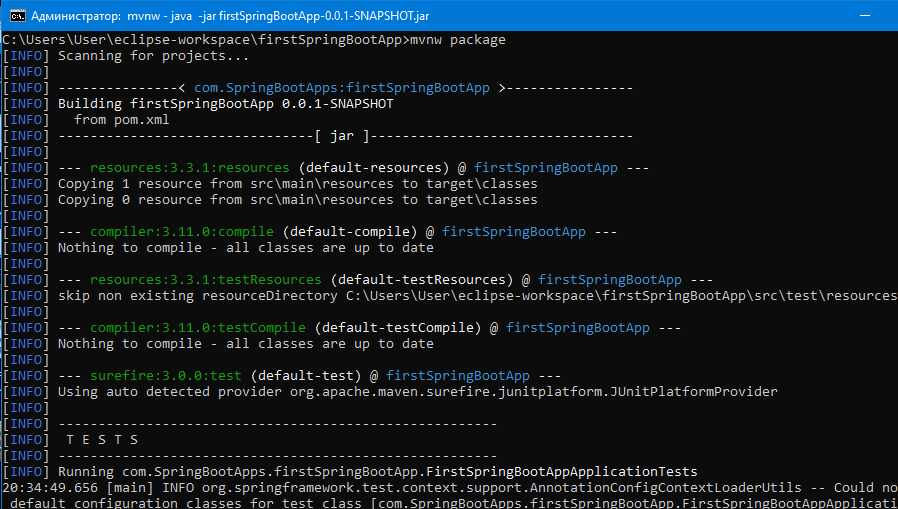
Task: Minimize the command prompt window
Action: (x=865, y=15)
